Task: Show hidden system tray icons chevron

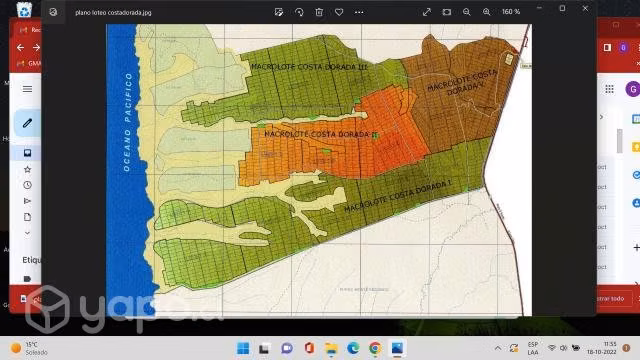Action: 498,348
